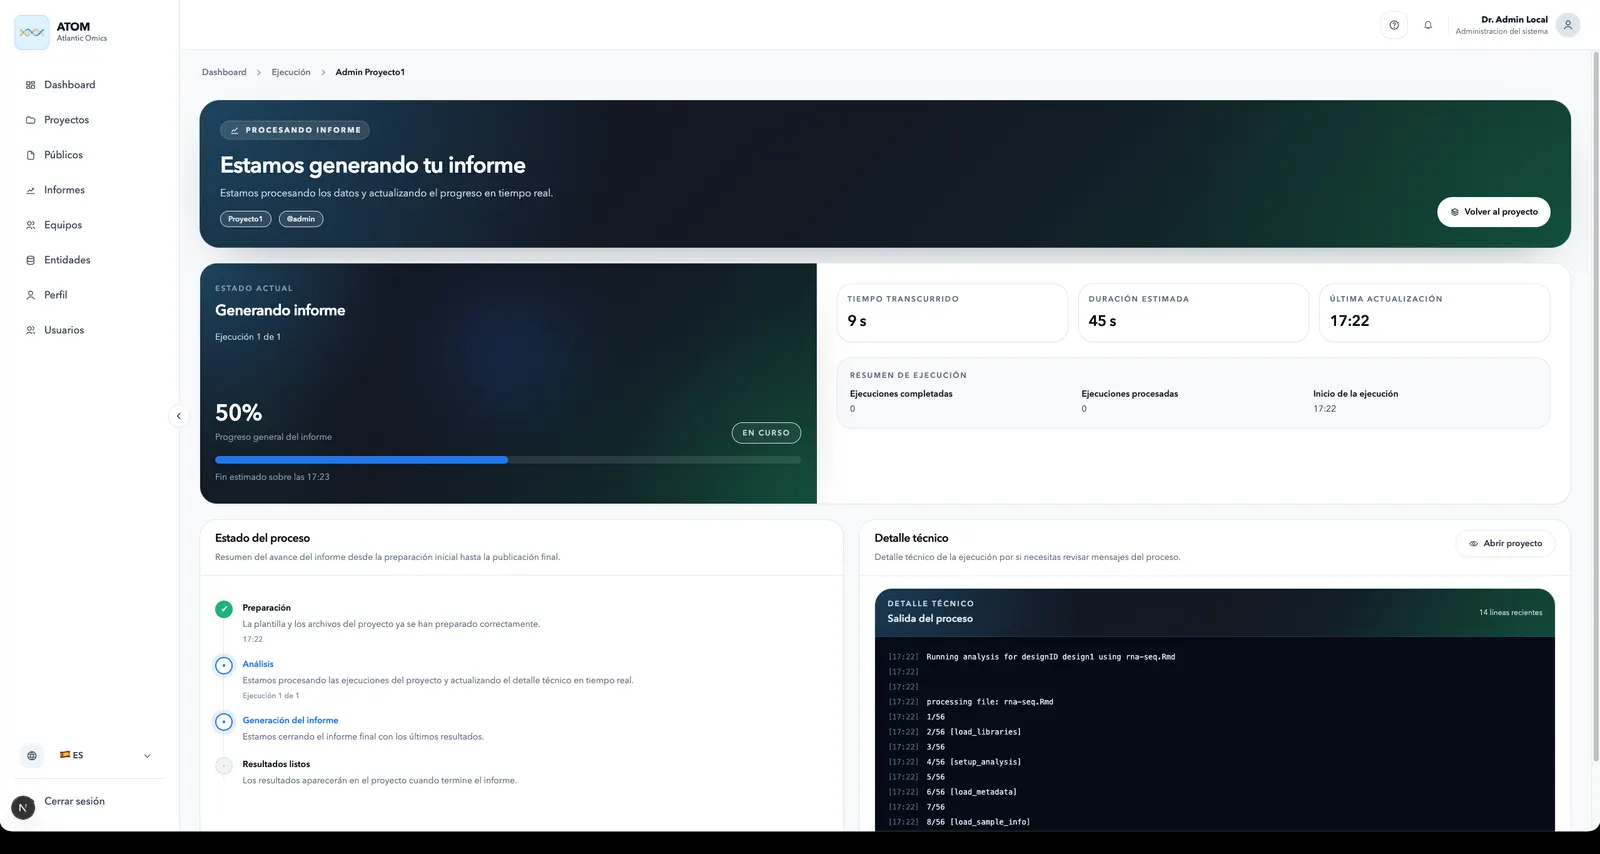The image size is (1600, 854).
Task: Open the notifications bell icon
Action: tap(1428, 25)
